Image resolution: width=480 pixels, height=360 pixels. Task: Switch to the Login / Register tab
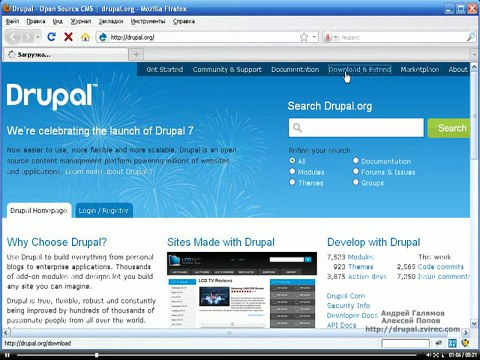tap(104, 210)
